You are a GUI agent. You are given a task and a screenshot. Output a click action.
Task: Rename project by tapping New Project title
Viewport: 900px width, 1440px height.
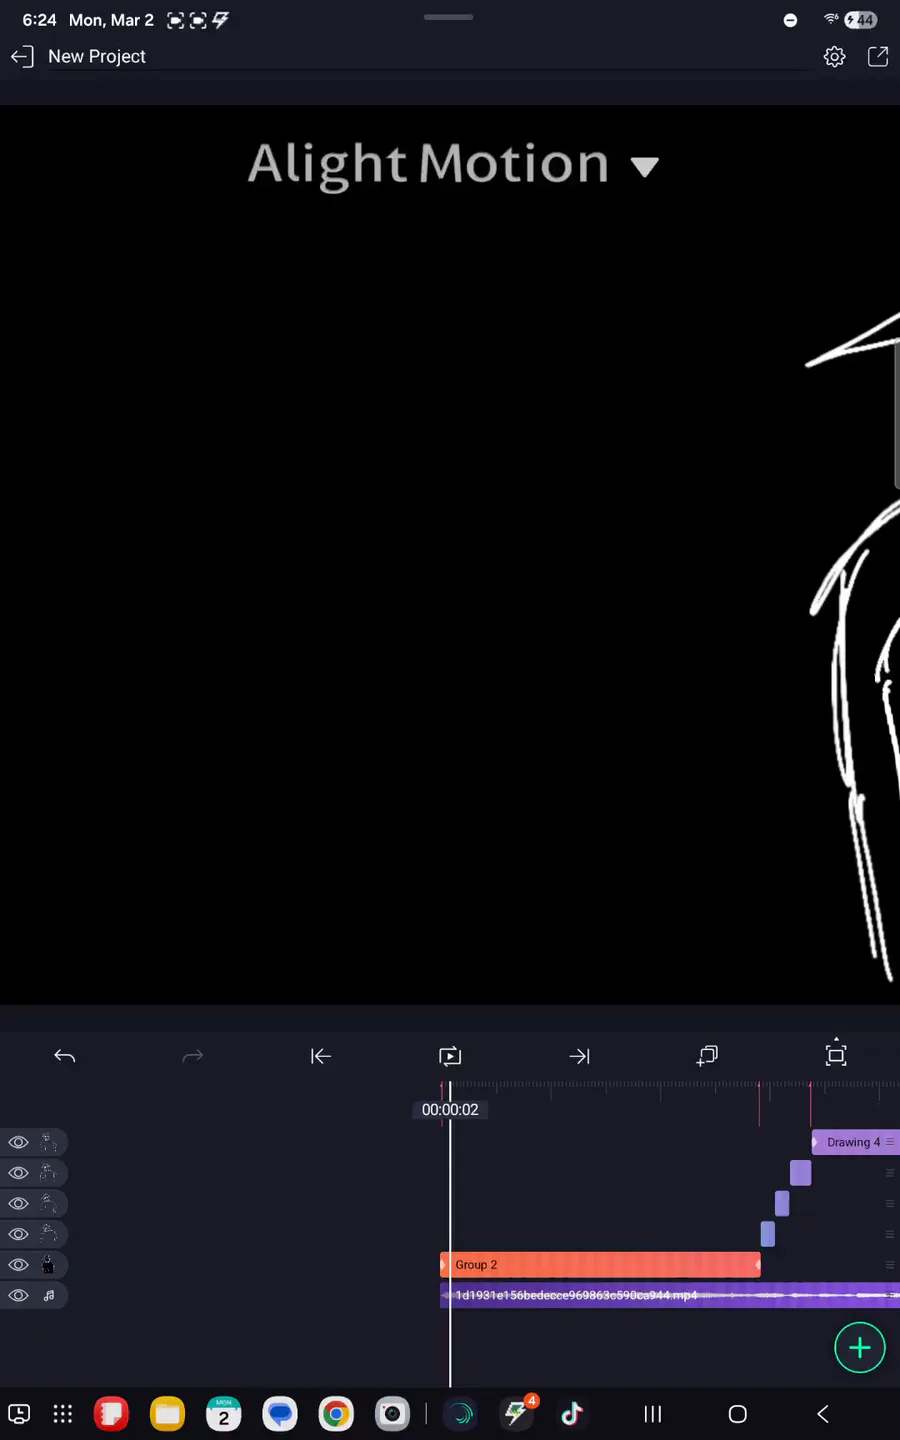[97, 57]
